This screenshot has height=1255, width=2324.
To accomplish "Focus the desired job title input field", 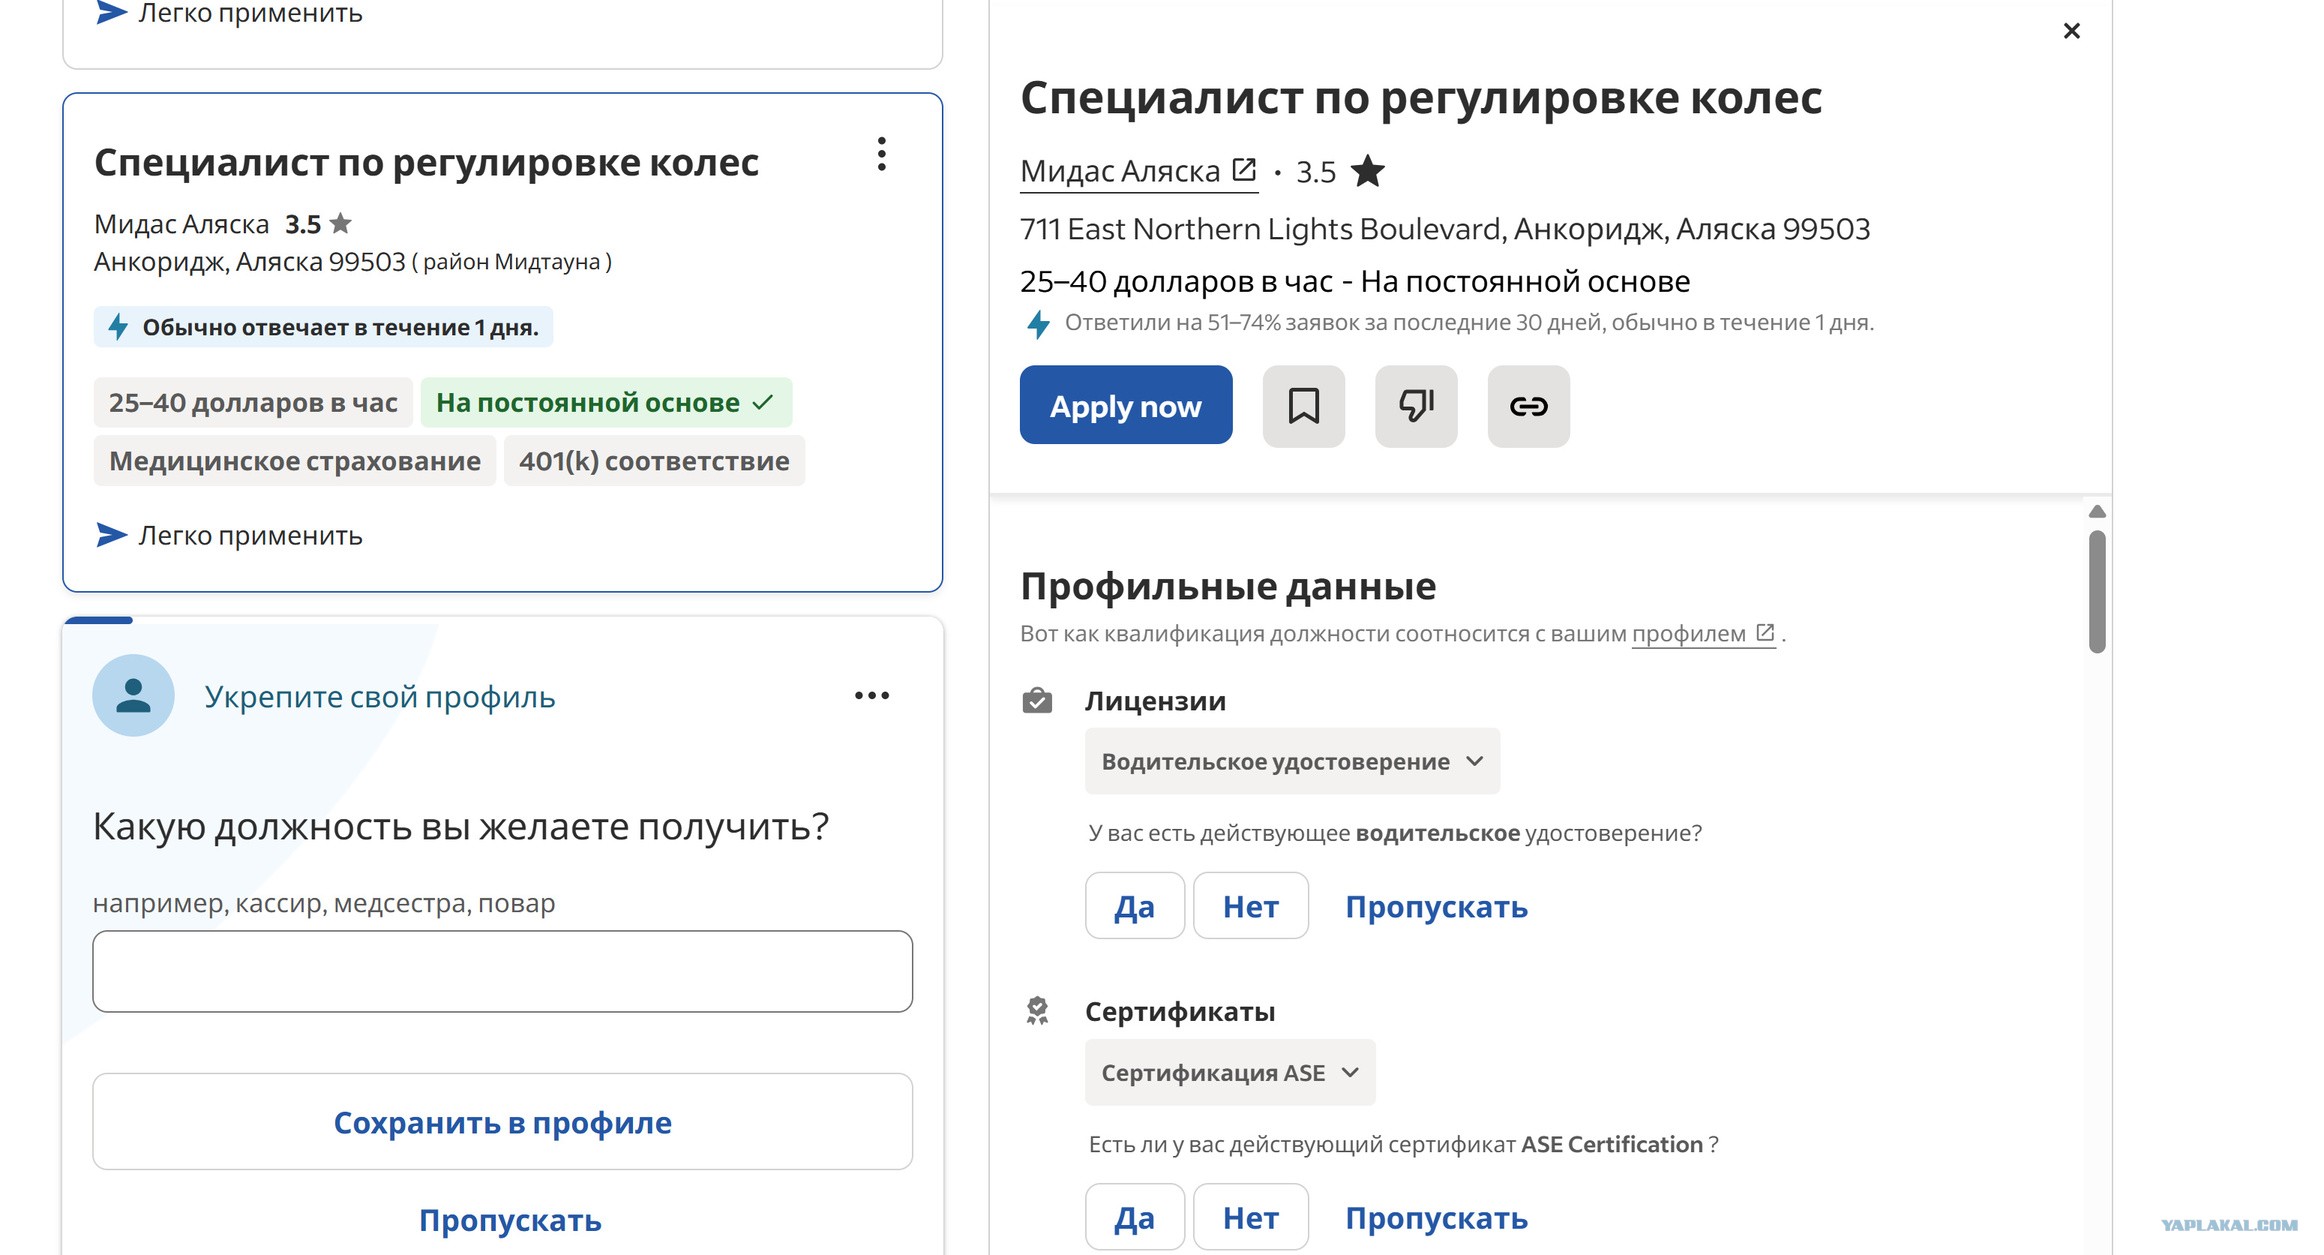I will click(503, 971).
